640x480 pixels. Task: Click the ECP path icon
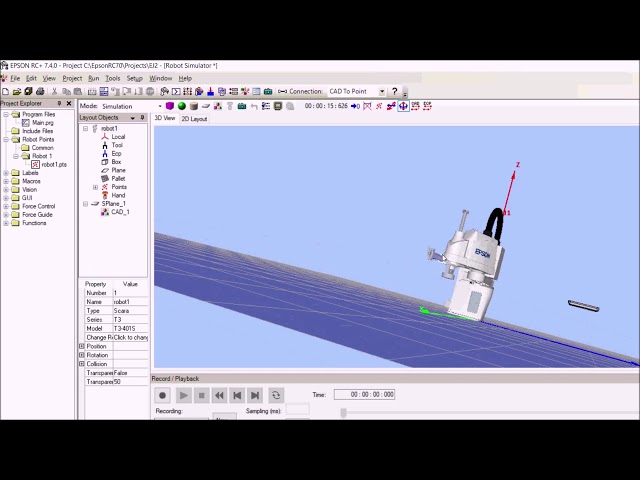[427, 106]
